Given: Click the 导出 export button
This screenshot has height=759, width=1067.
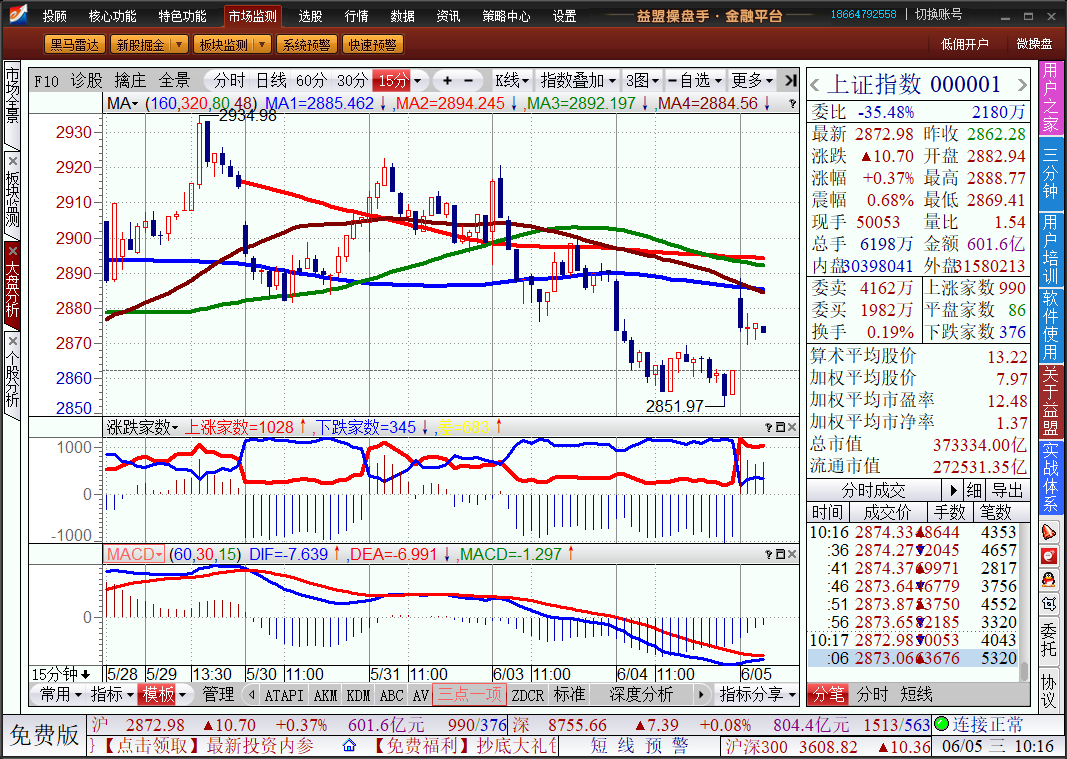Looking at the screenshot, I should (1007, 490).
